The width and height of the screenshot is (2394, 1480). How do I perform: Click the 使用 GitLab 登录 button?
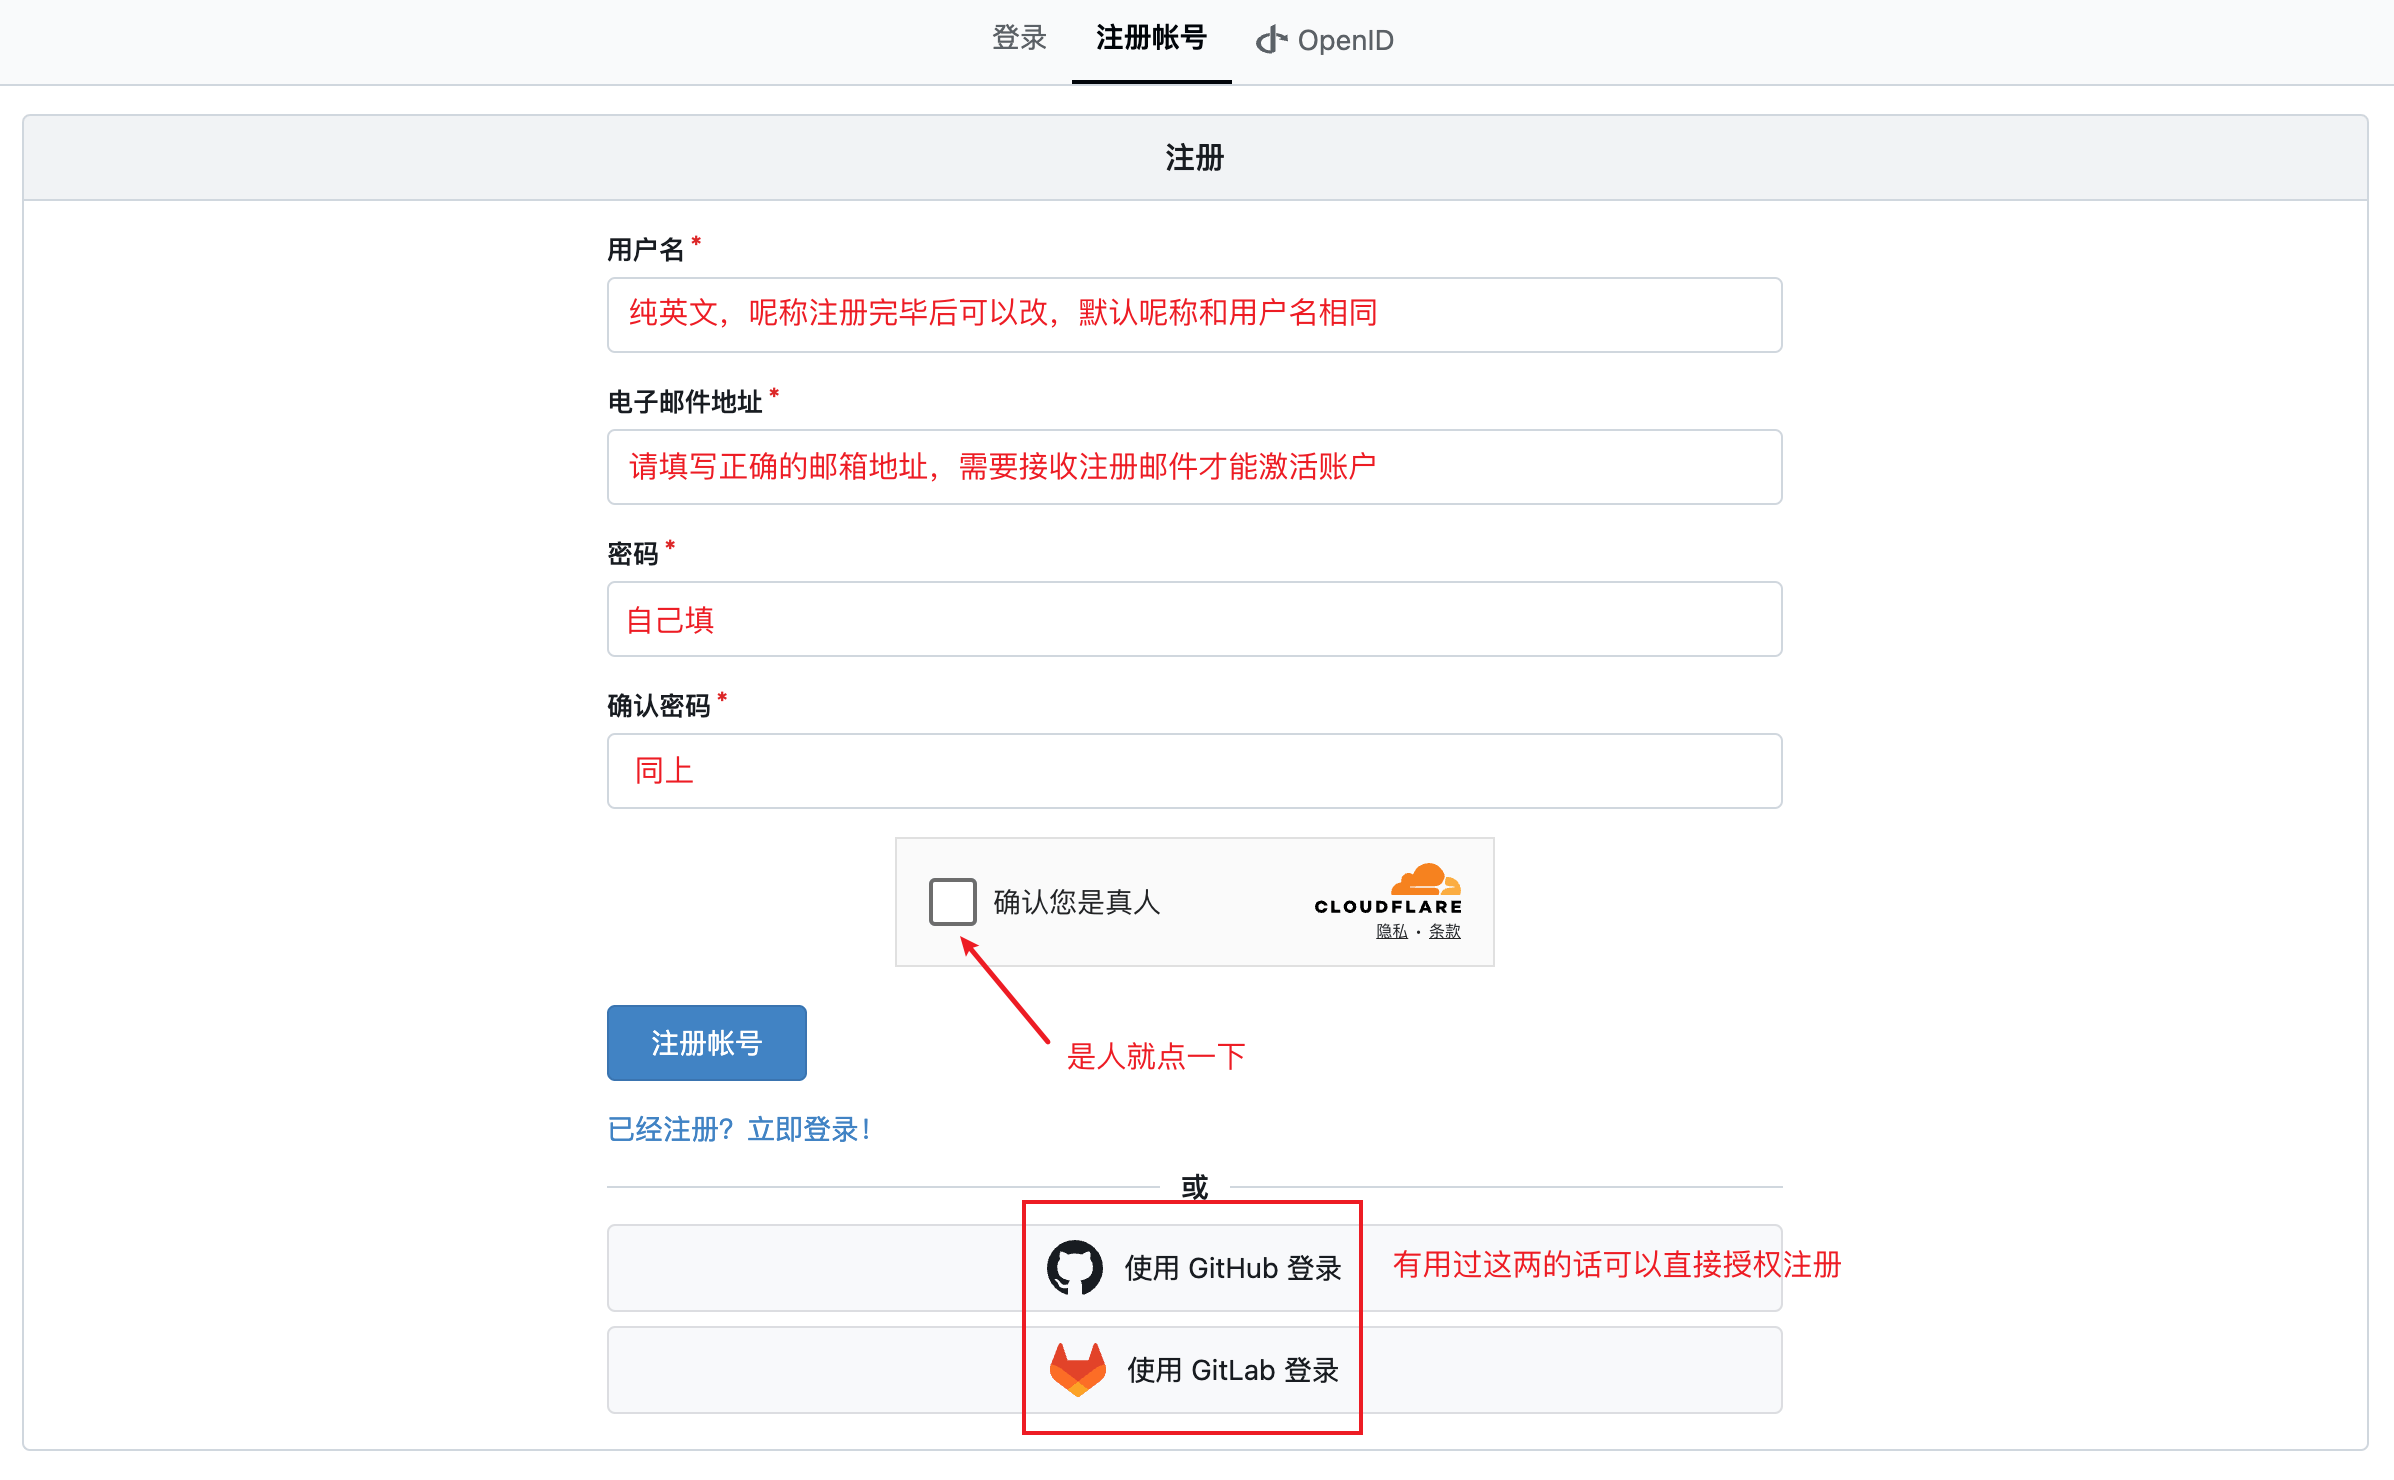[1194, 1370]
